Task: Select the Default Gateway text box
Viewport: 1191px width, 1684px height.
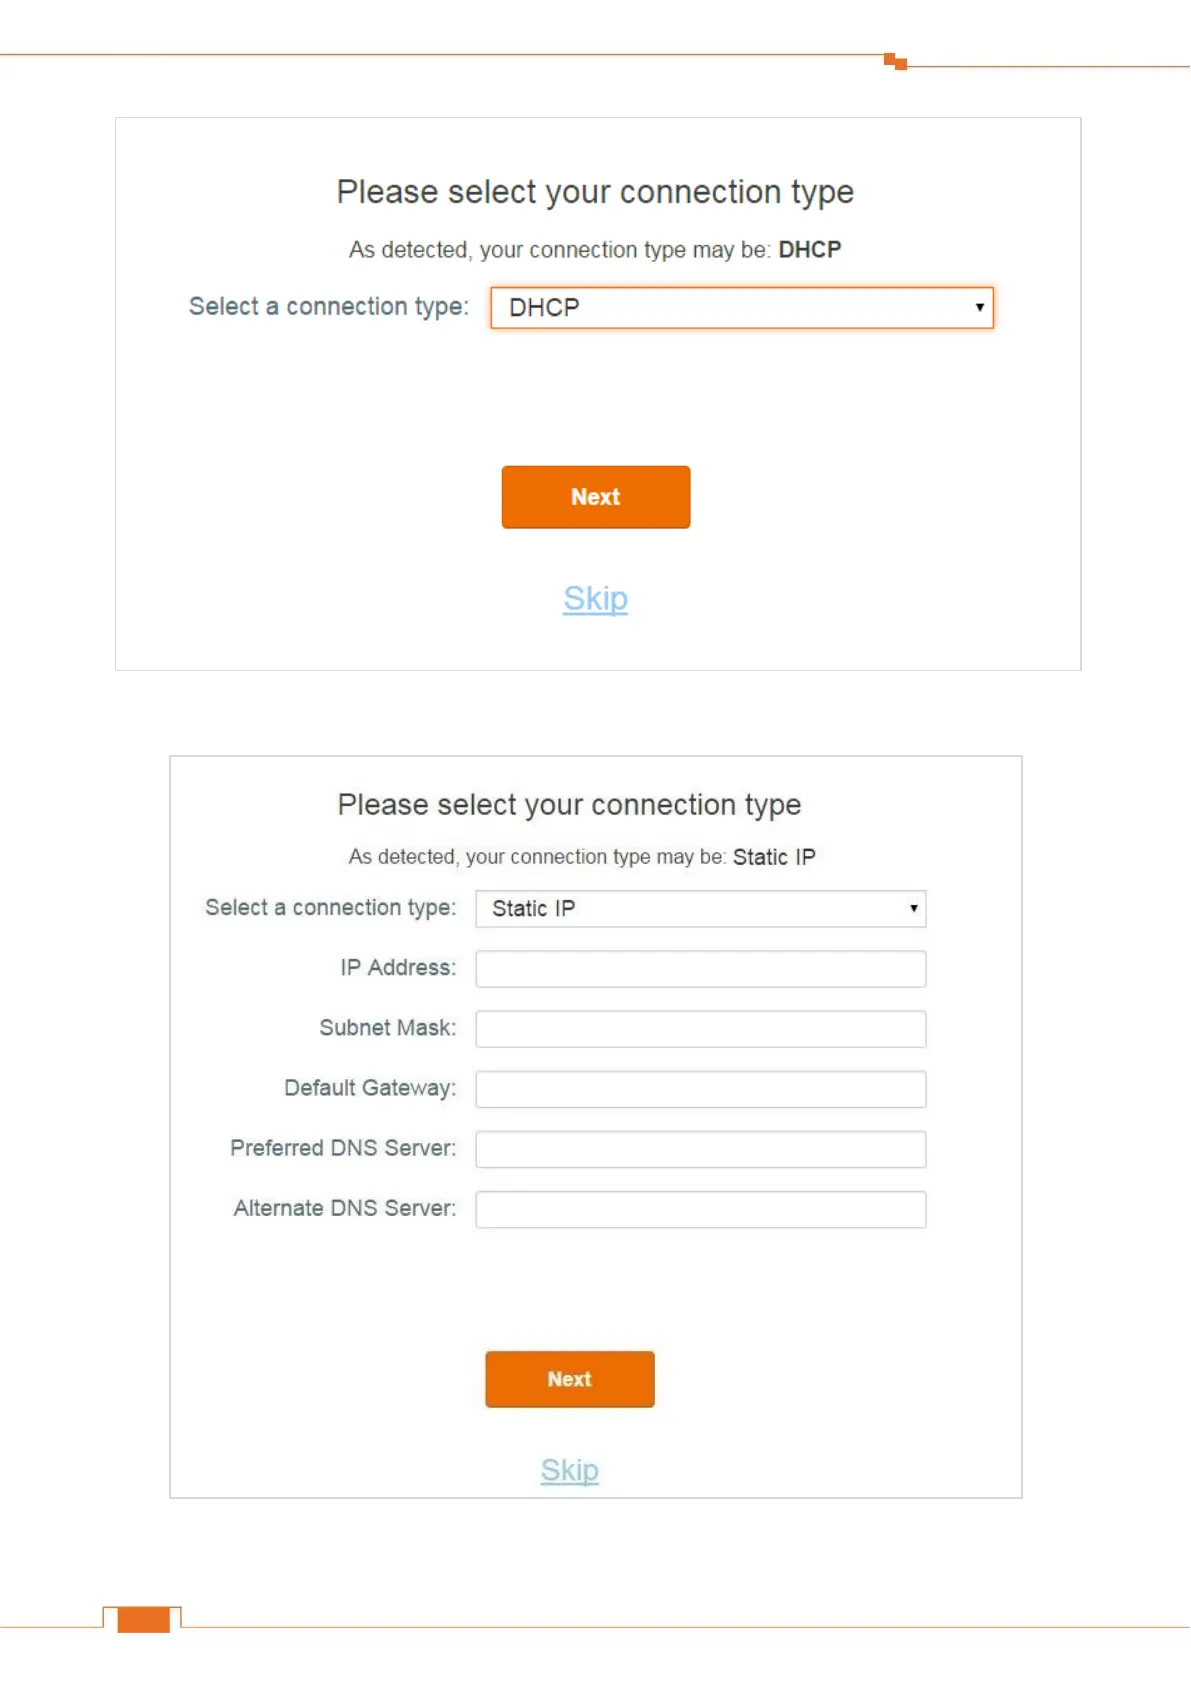Action: 700,1089
